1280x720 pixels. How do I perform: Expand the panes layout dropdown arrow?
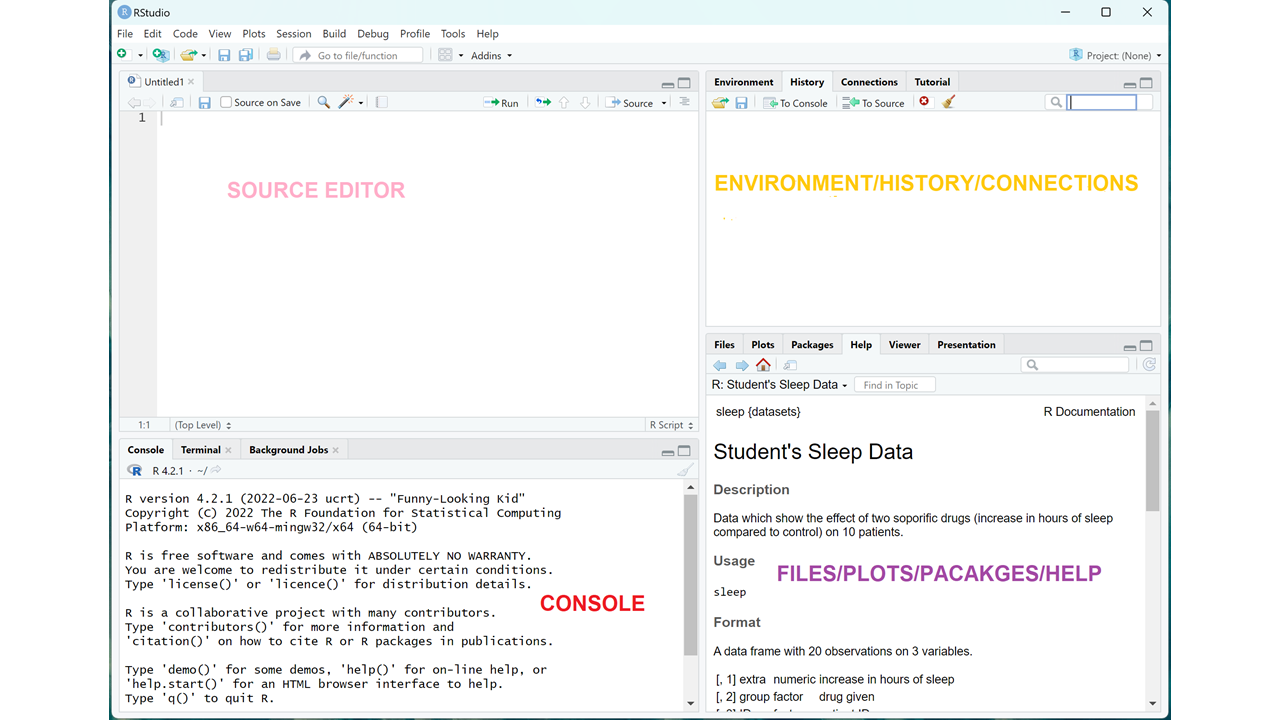461,56
